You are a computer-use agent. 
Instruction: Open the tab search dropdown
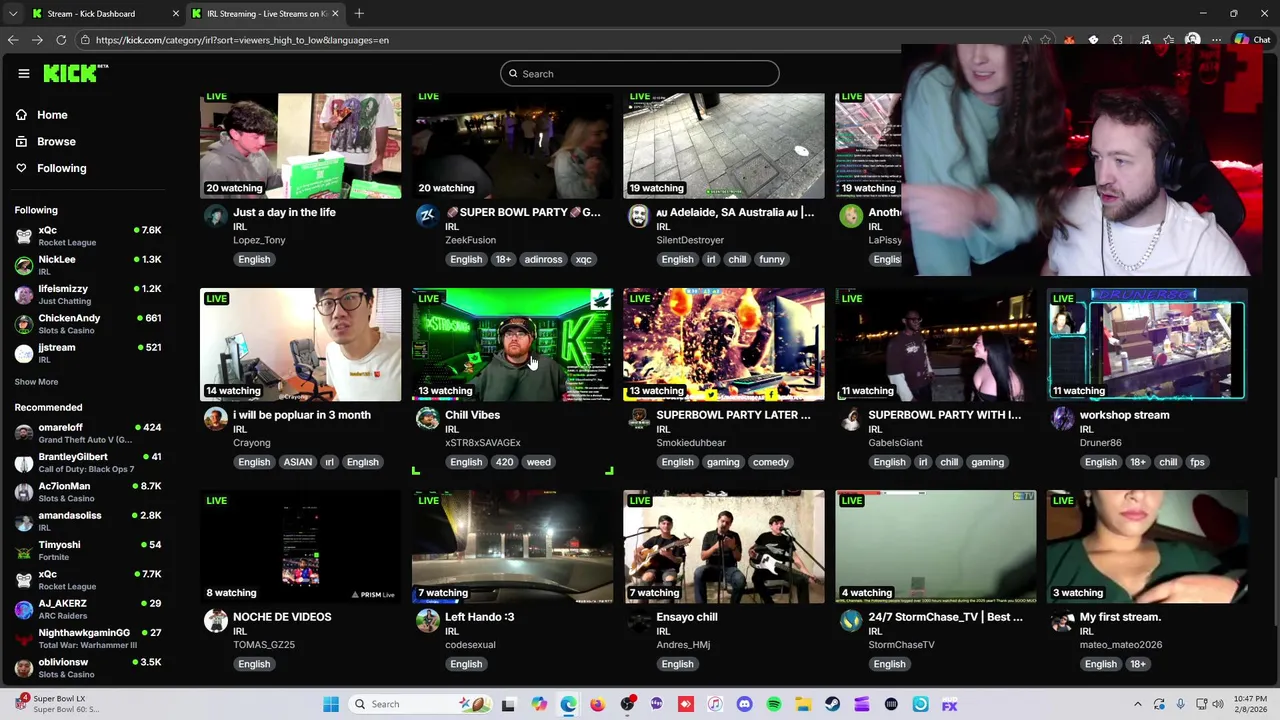13,13
